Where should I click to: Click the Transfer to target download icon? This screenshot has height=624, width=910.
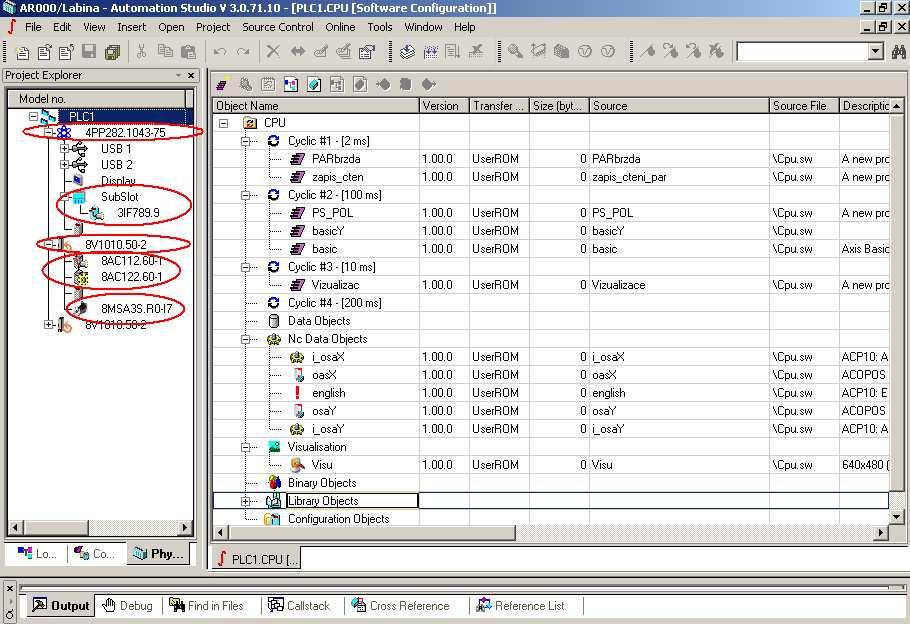(x=407, y=52)
